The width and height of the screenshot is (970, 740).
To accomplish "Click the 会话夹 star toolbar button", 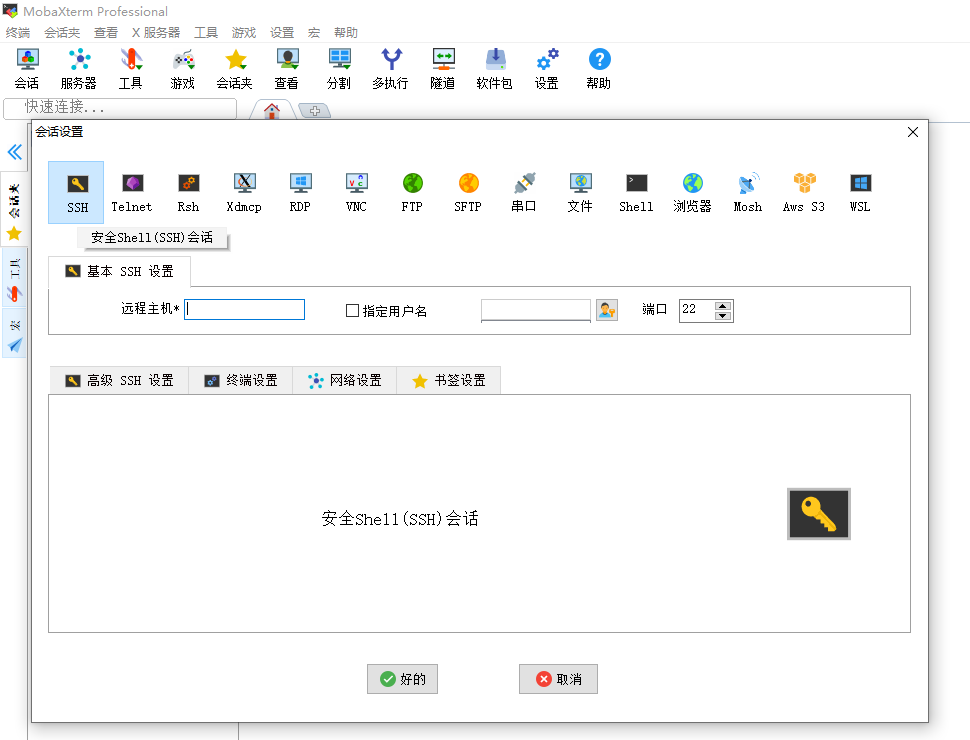I will 234,69.
